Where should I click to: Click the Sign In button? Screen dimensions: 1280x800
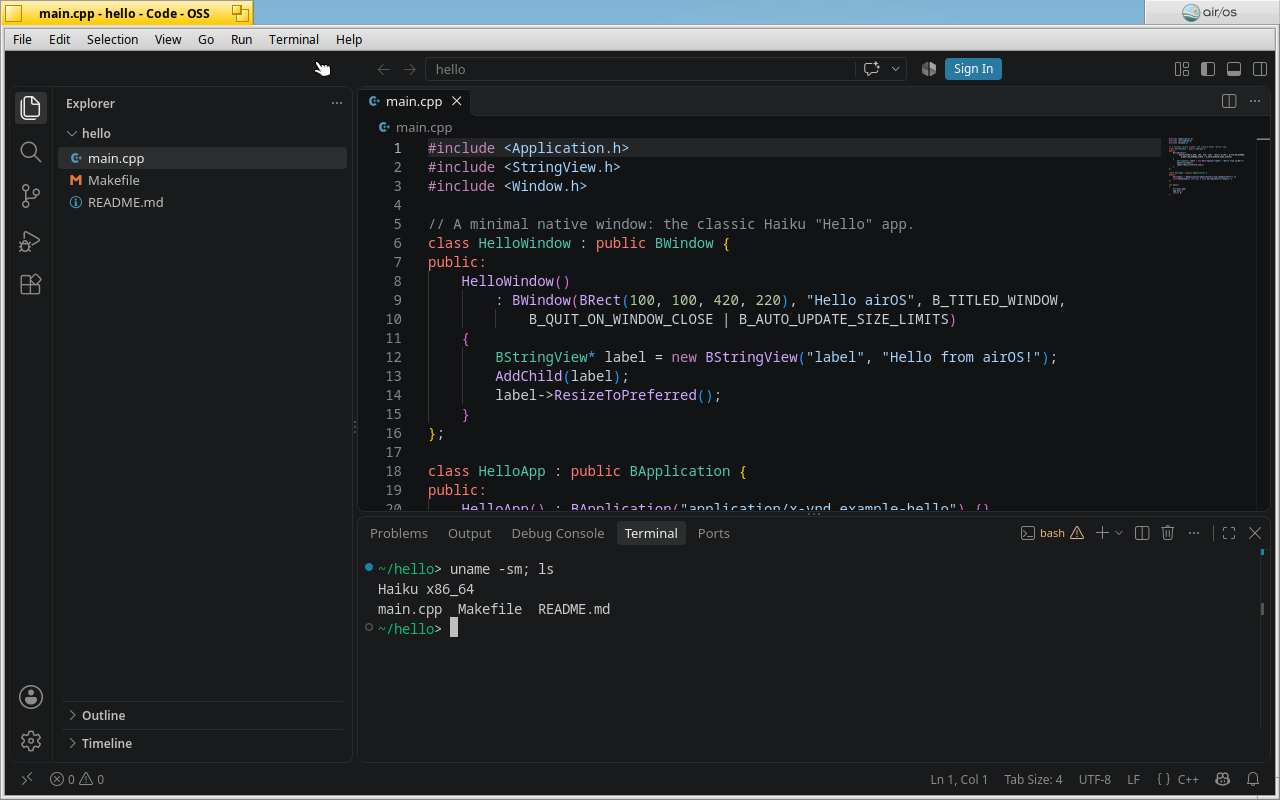click(973, 69)
